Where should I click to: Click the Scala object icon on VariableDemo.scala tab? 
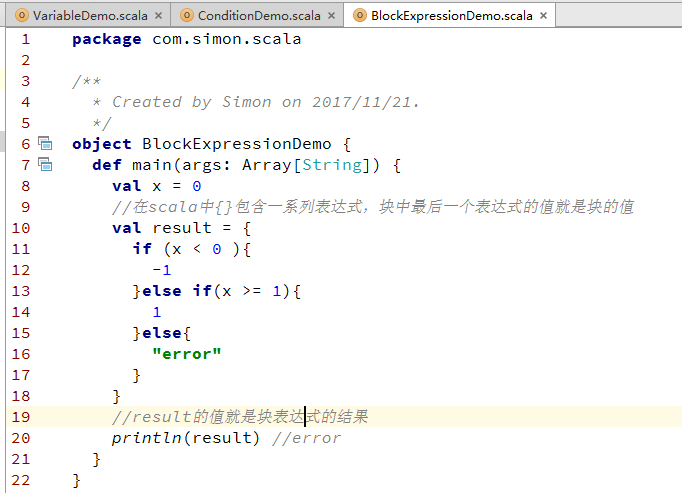coord(21,15)
